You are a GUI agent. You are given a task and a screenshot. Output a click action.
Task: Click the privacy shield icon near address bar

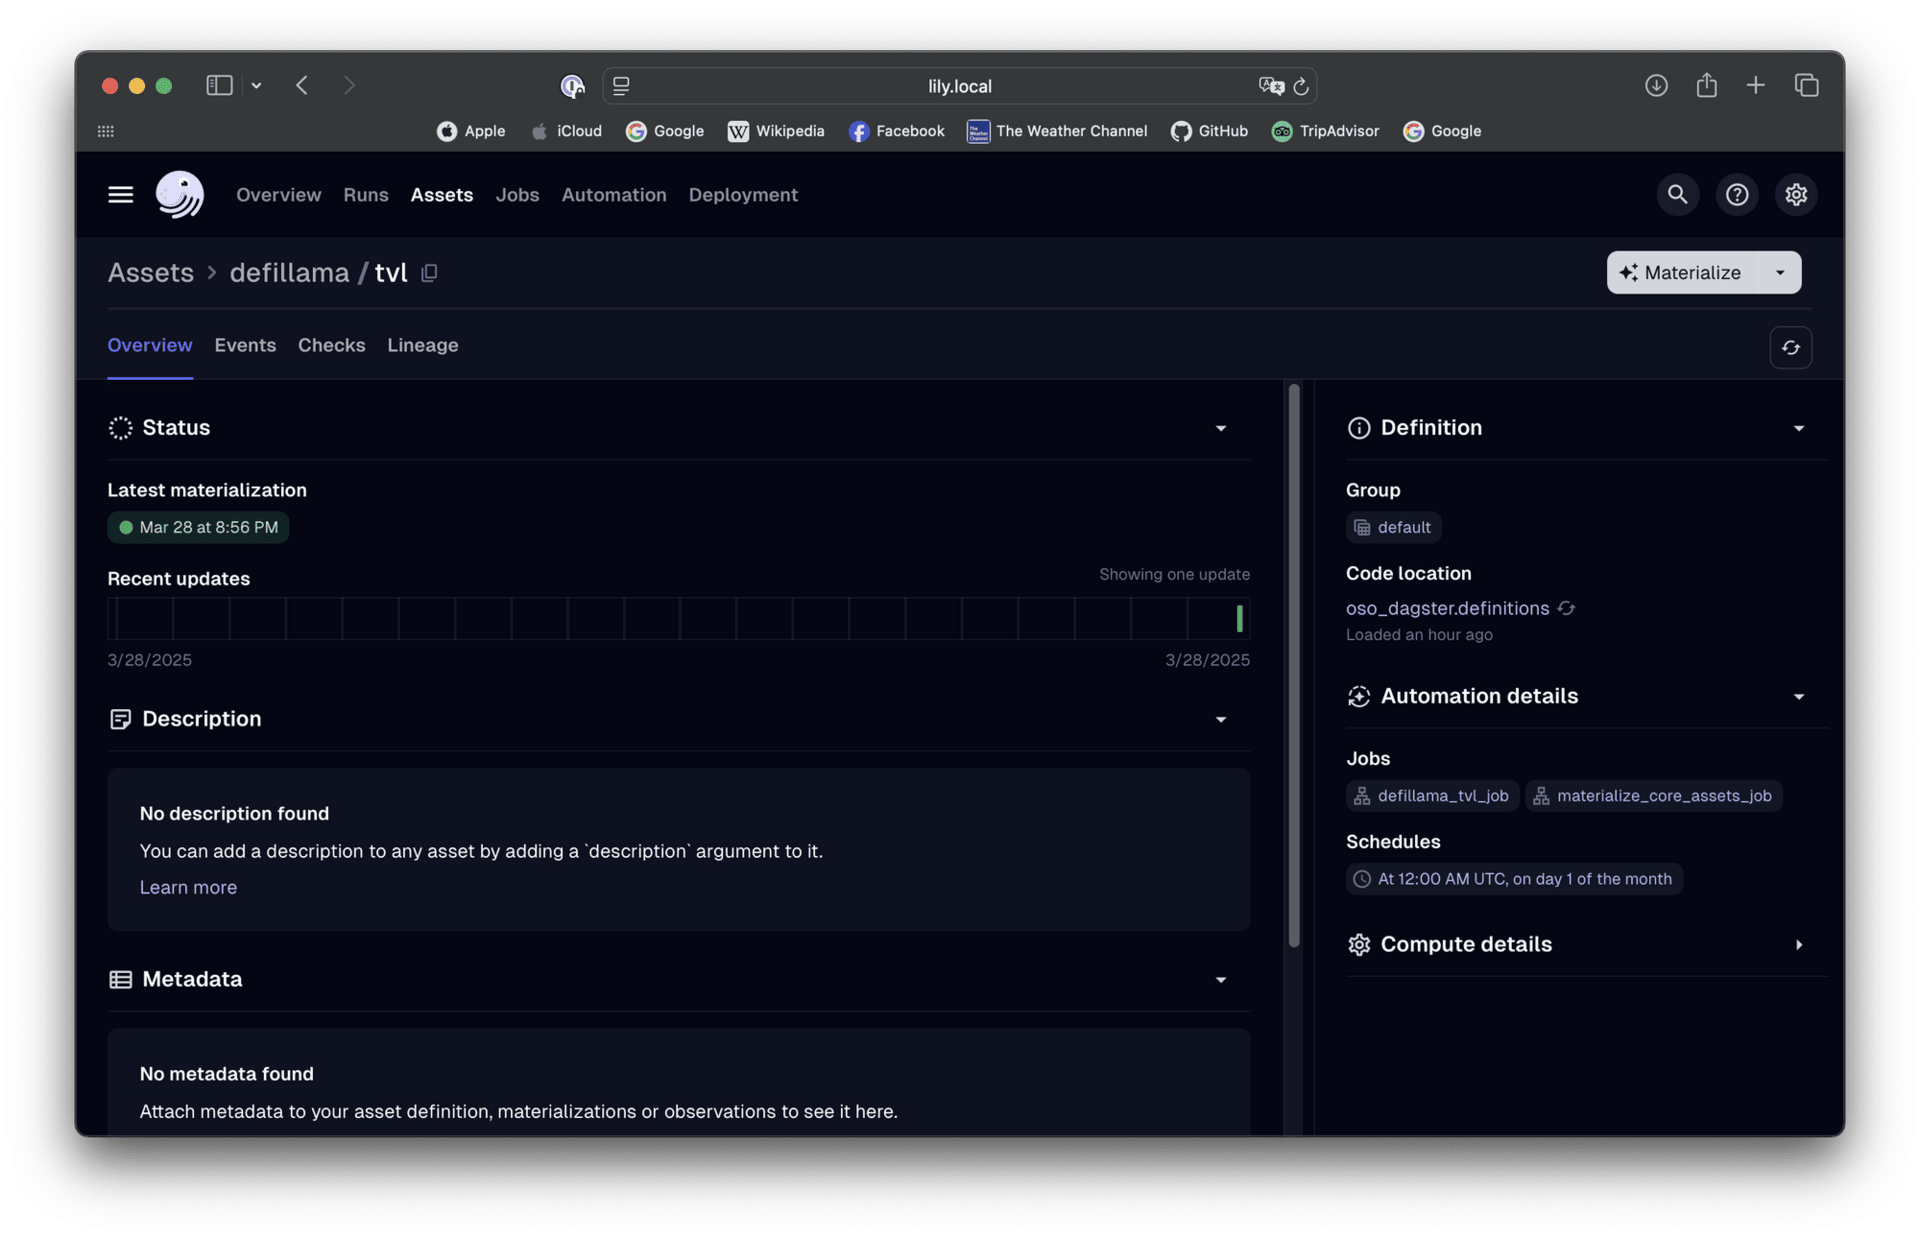572,86
